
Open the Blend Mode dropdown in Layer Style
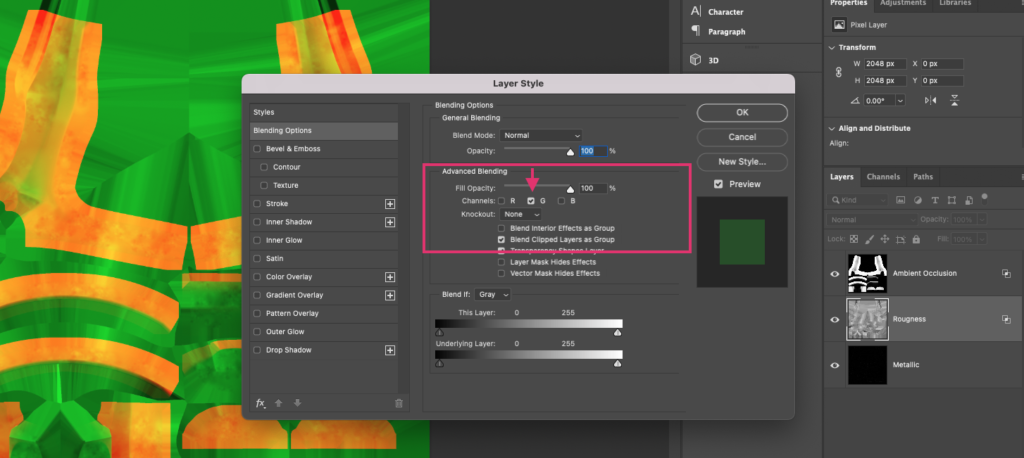click(x=541, y=135)
